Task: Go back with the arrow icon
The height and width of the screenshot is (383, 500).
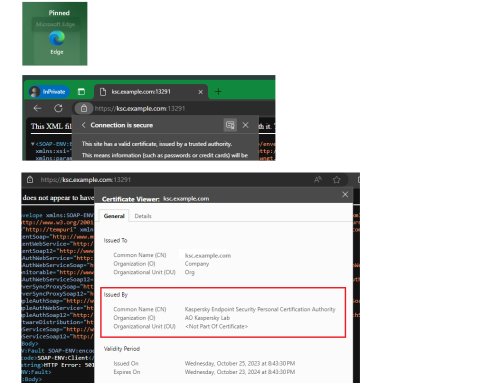Action: pos(37,108)
